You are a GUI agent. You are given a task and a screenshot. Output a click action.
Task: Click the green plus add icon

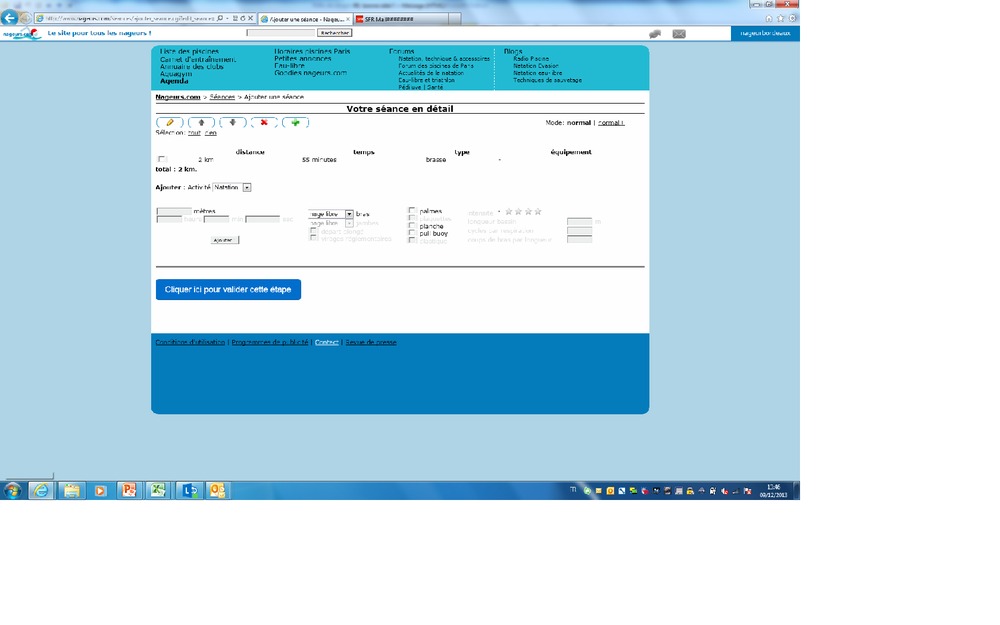click(295, 122)
